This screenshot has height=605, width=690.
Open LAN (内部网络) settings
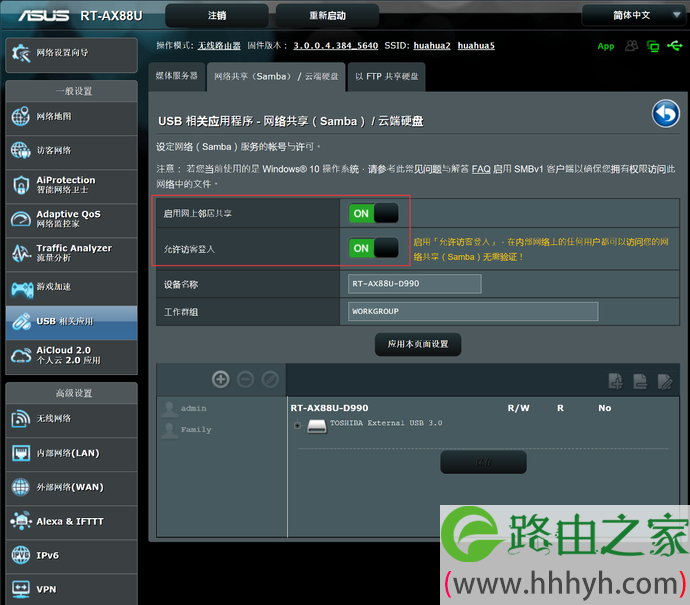[x=71, y=453]
